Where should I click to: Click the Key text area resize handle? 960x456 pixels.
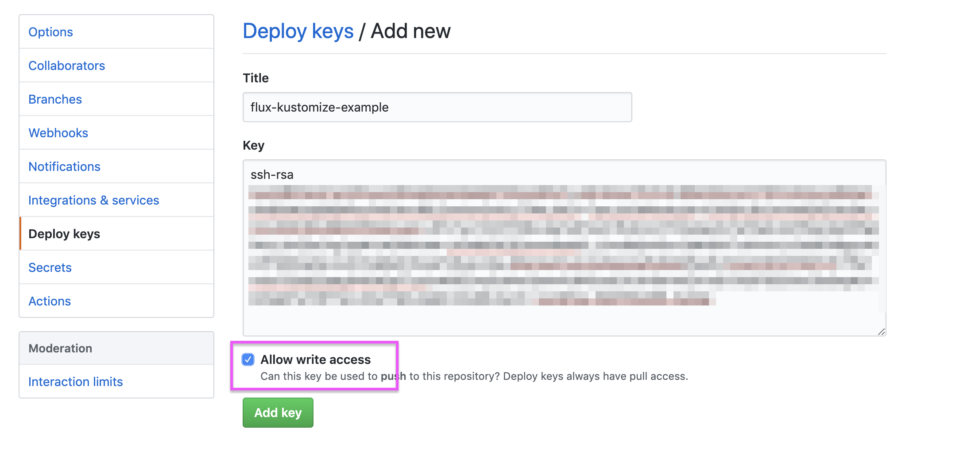click(x=880, y=330)
